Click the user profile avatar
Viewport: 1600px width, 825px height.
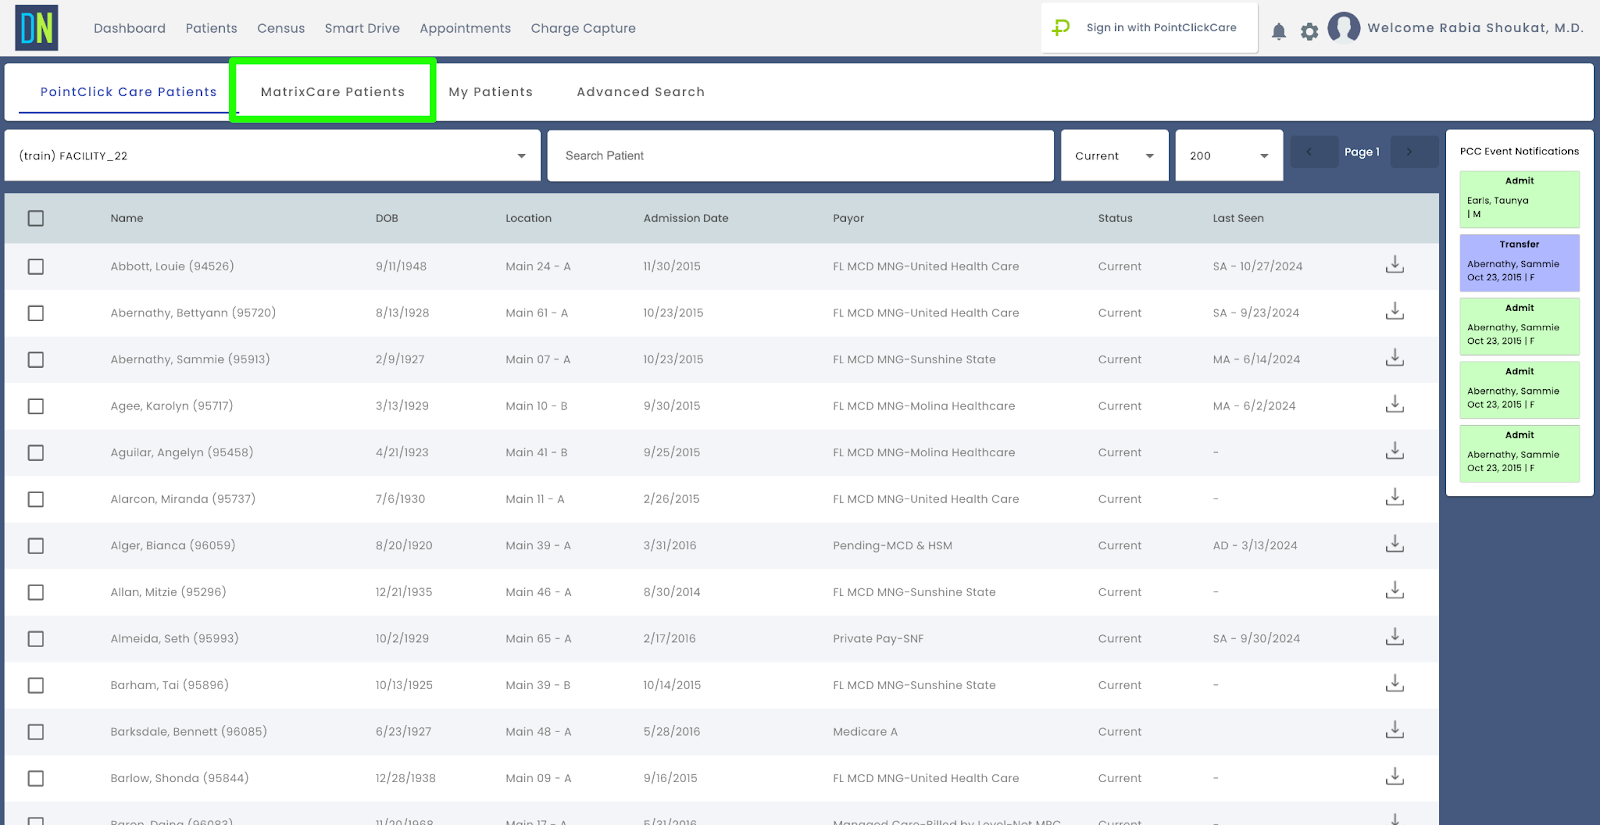[x=1343, y=28]
